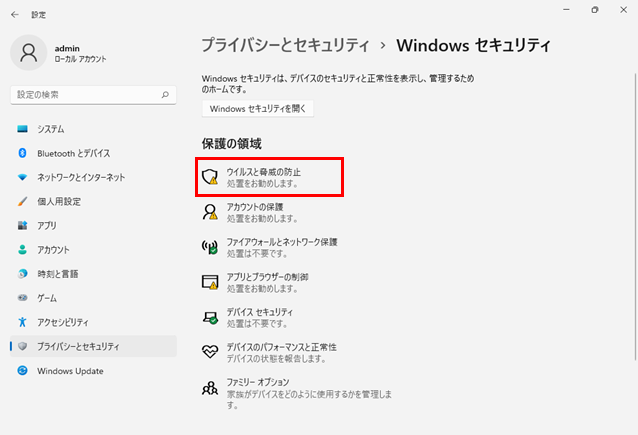
Task: Click アカウント label in the sidebar
Action: coord(53,249)
